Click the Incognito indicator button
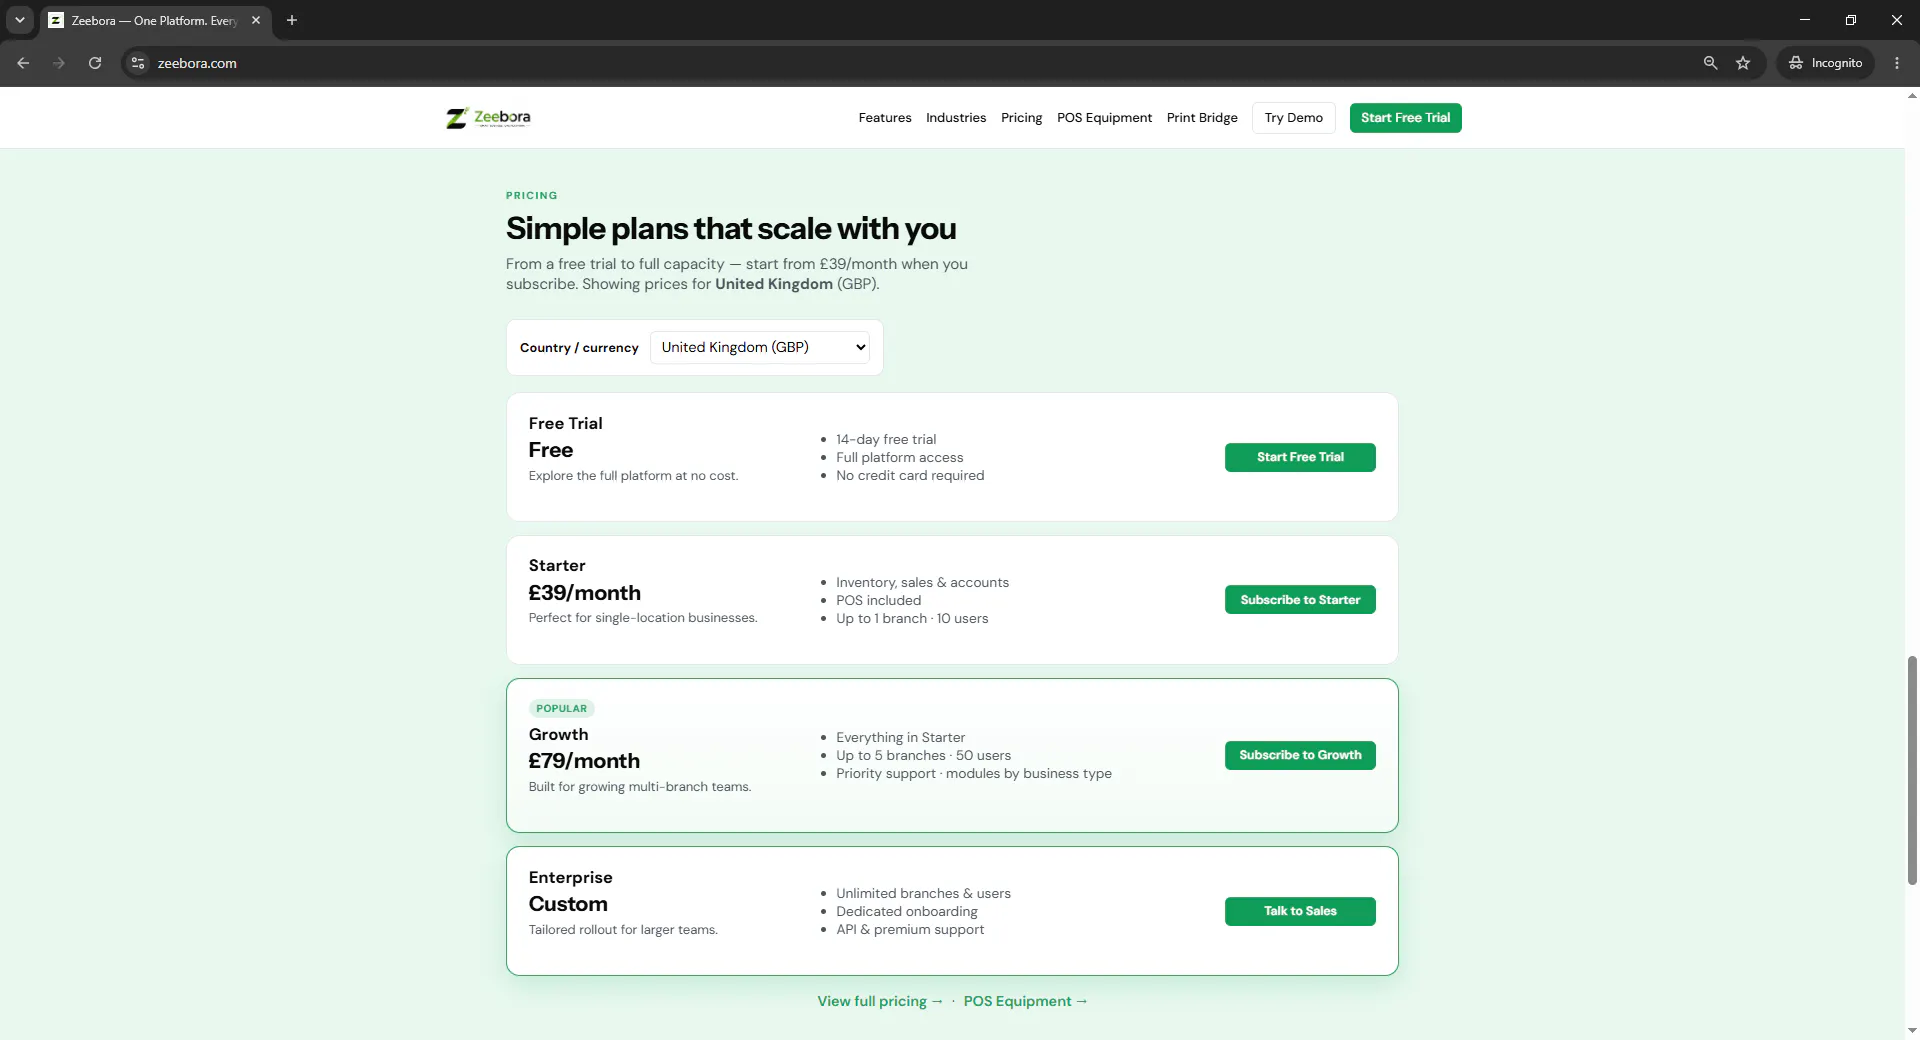1920x1040 pixels. click(x=1826, y=63)
